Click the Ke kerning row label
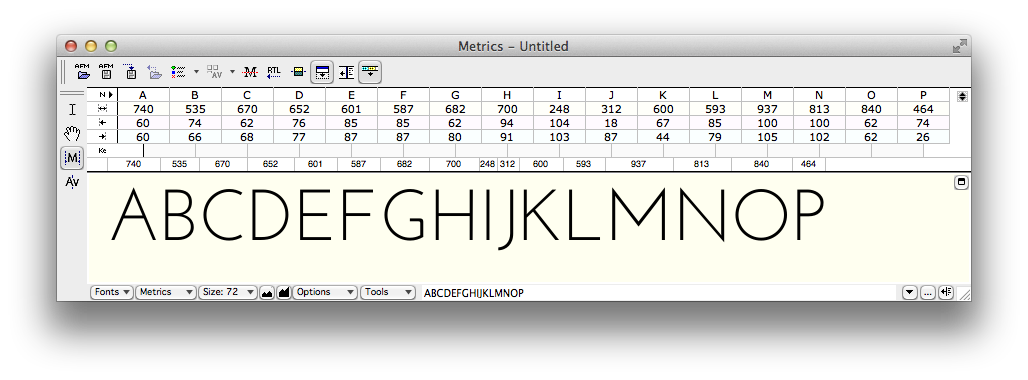1028x380 pixels. pos(102,151)
